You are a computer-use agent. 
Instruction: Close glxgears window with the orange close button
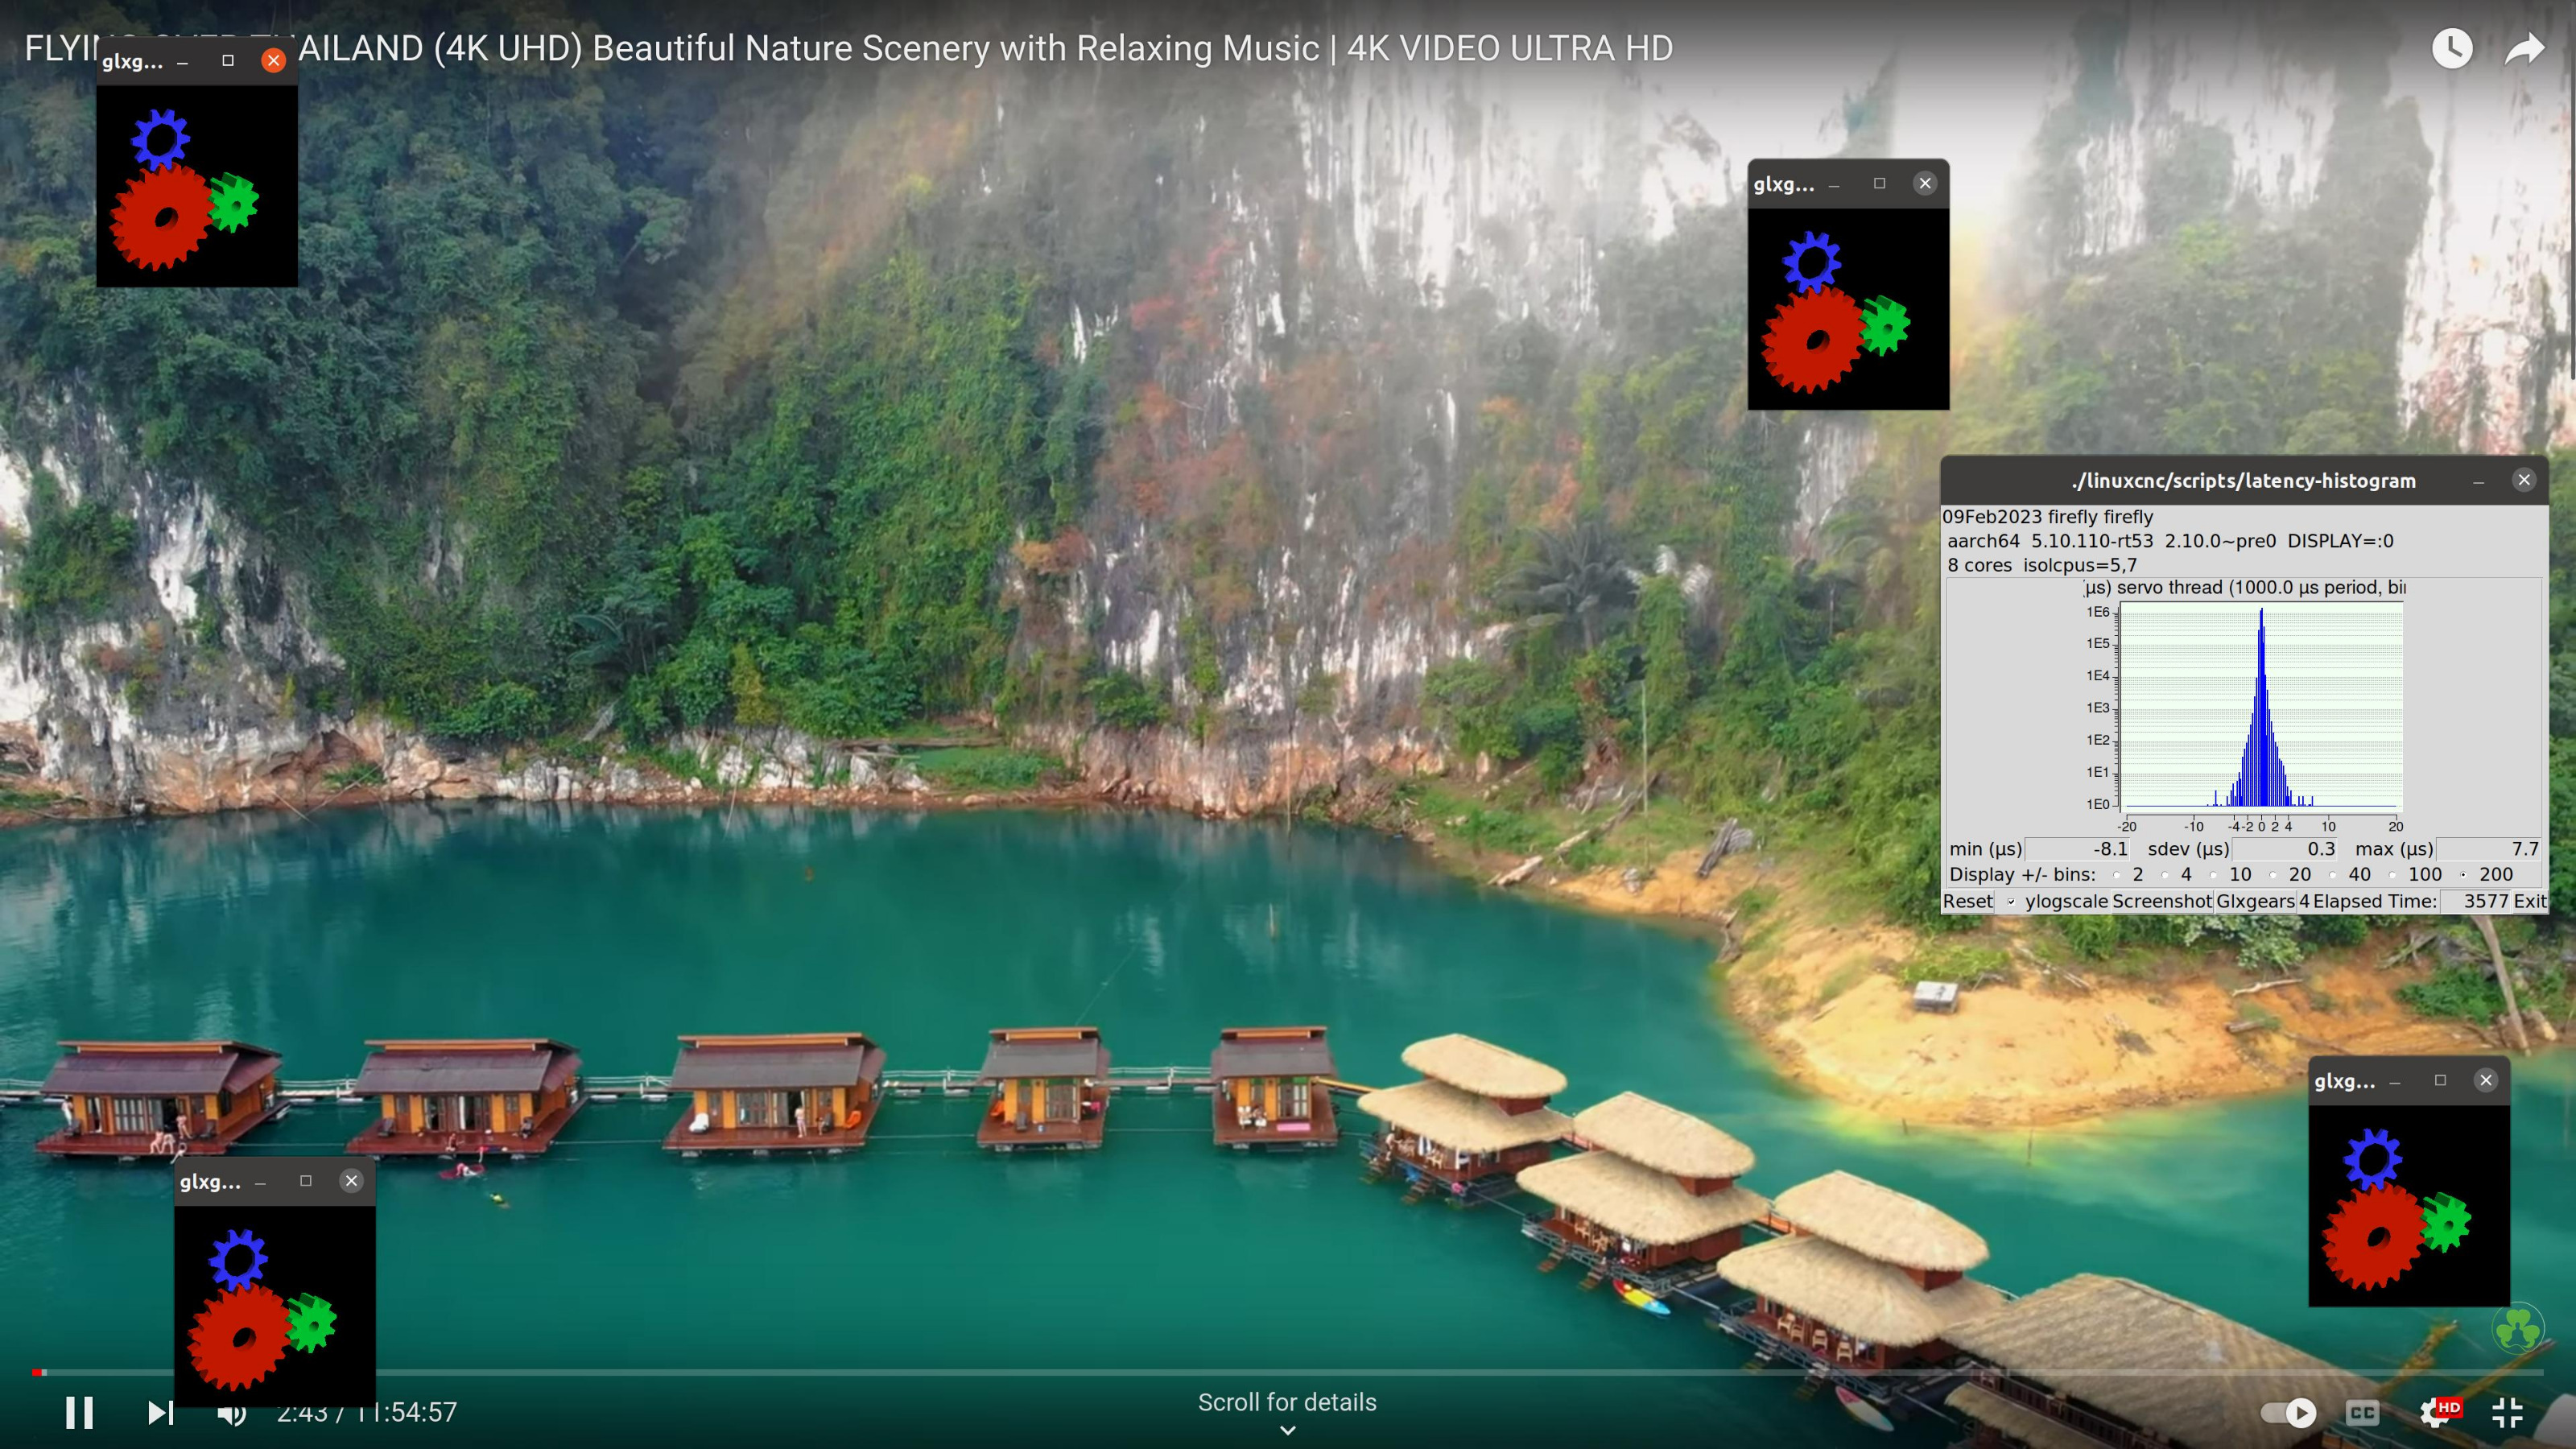[x=273, y=60]
